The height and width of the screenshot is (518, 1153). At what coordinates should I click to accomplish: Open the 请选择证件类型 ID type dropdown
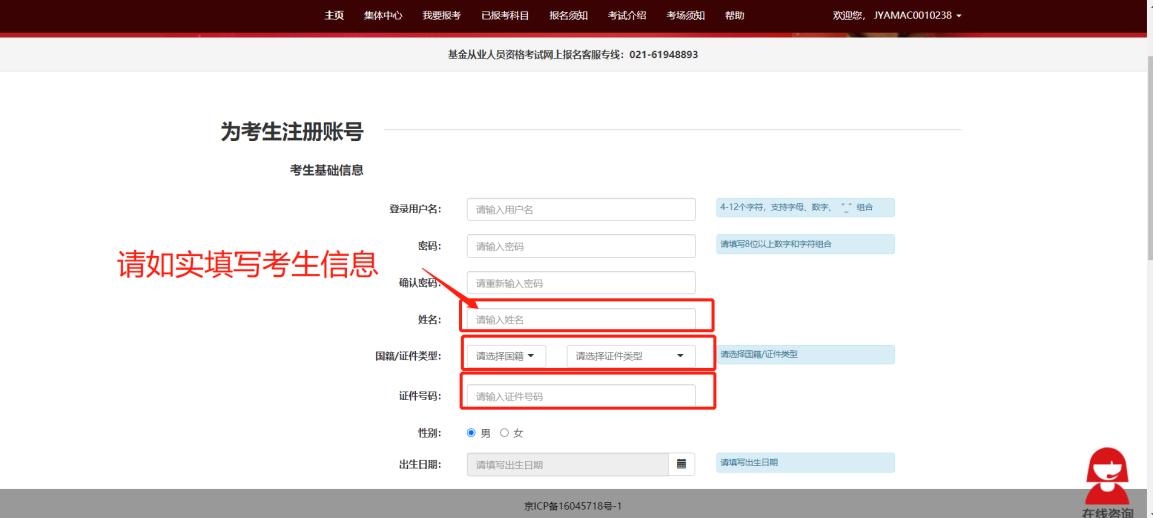point(630,356)
